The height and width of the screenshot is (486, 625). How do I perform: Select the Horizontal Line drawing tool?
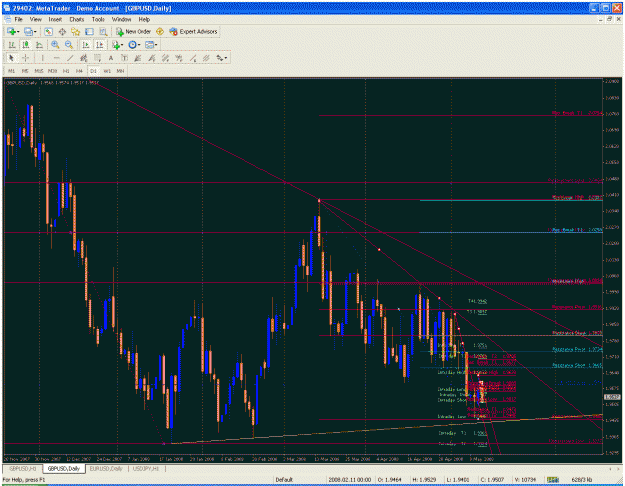point(56,58)
